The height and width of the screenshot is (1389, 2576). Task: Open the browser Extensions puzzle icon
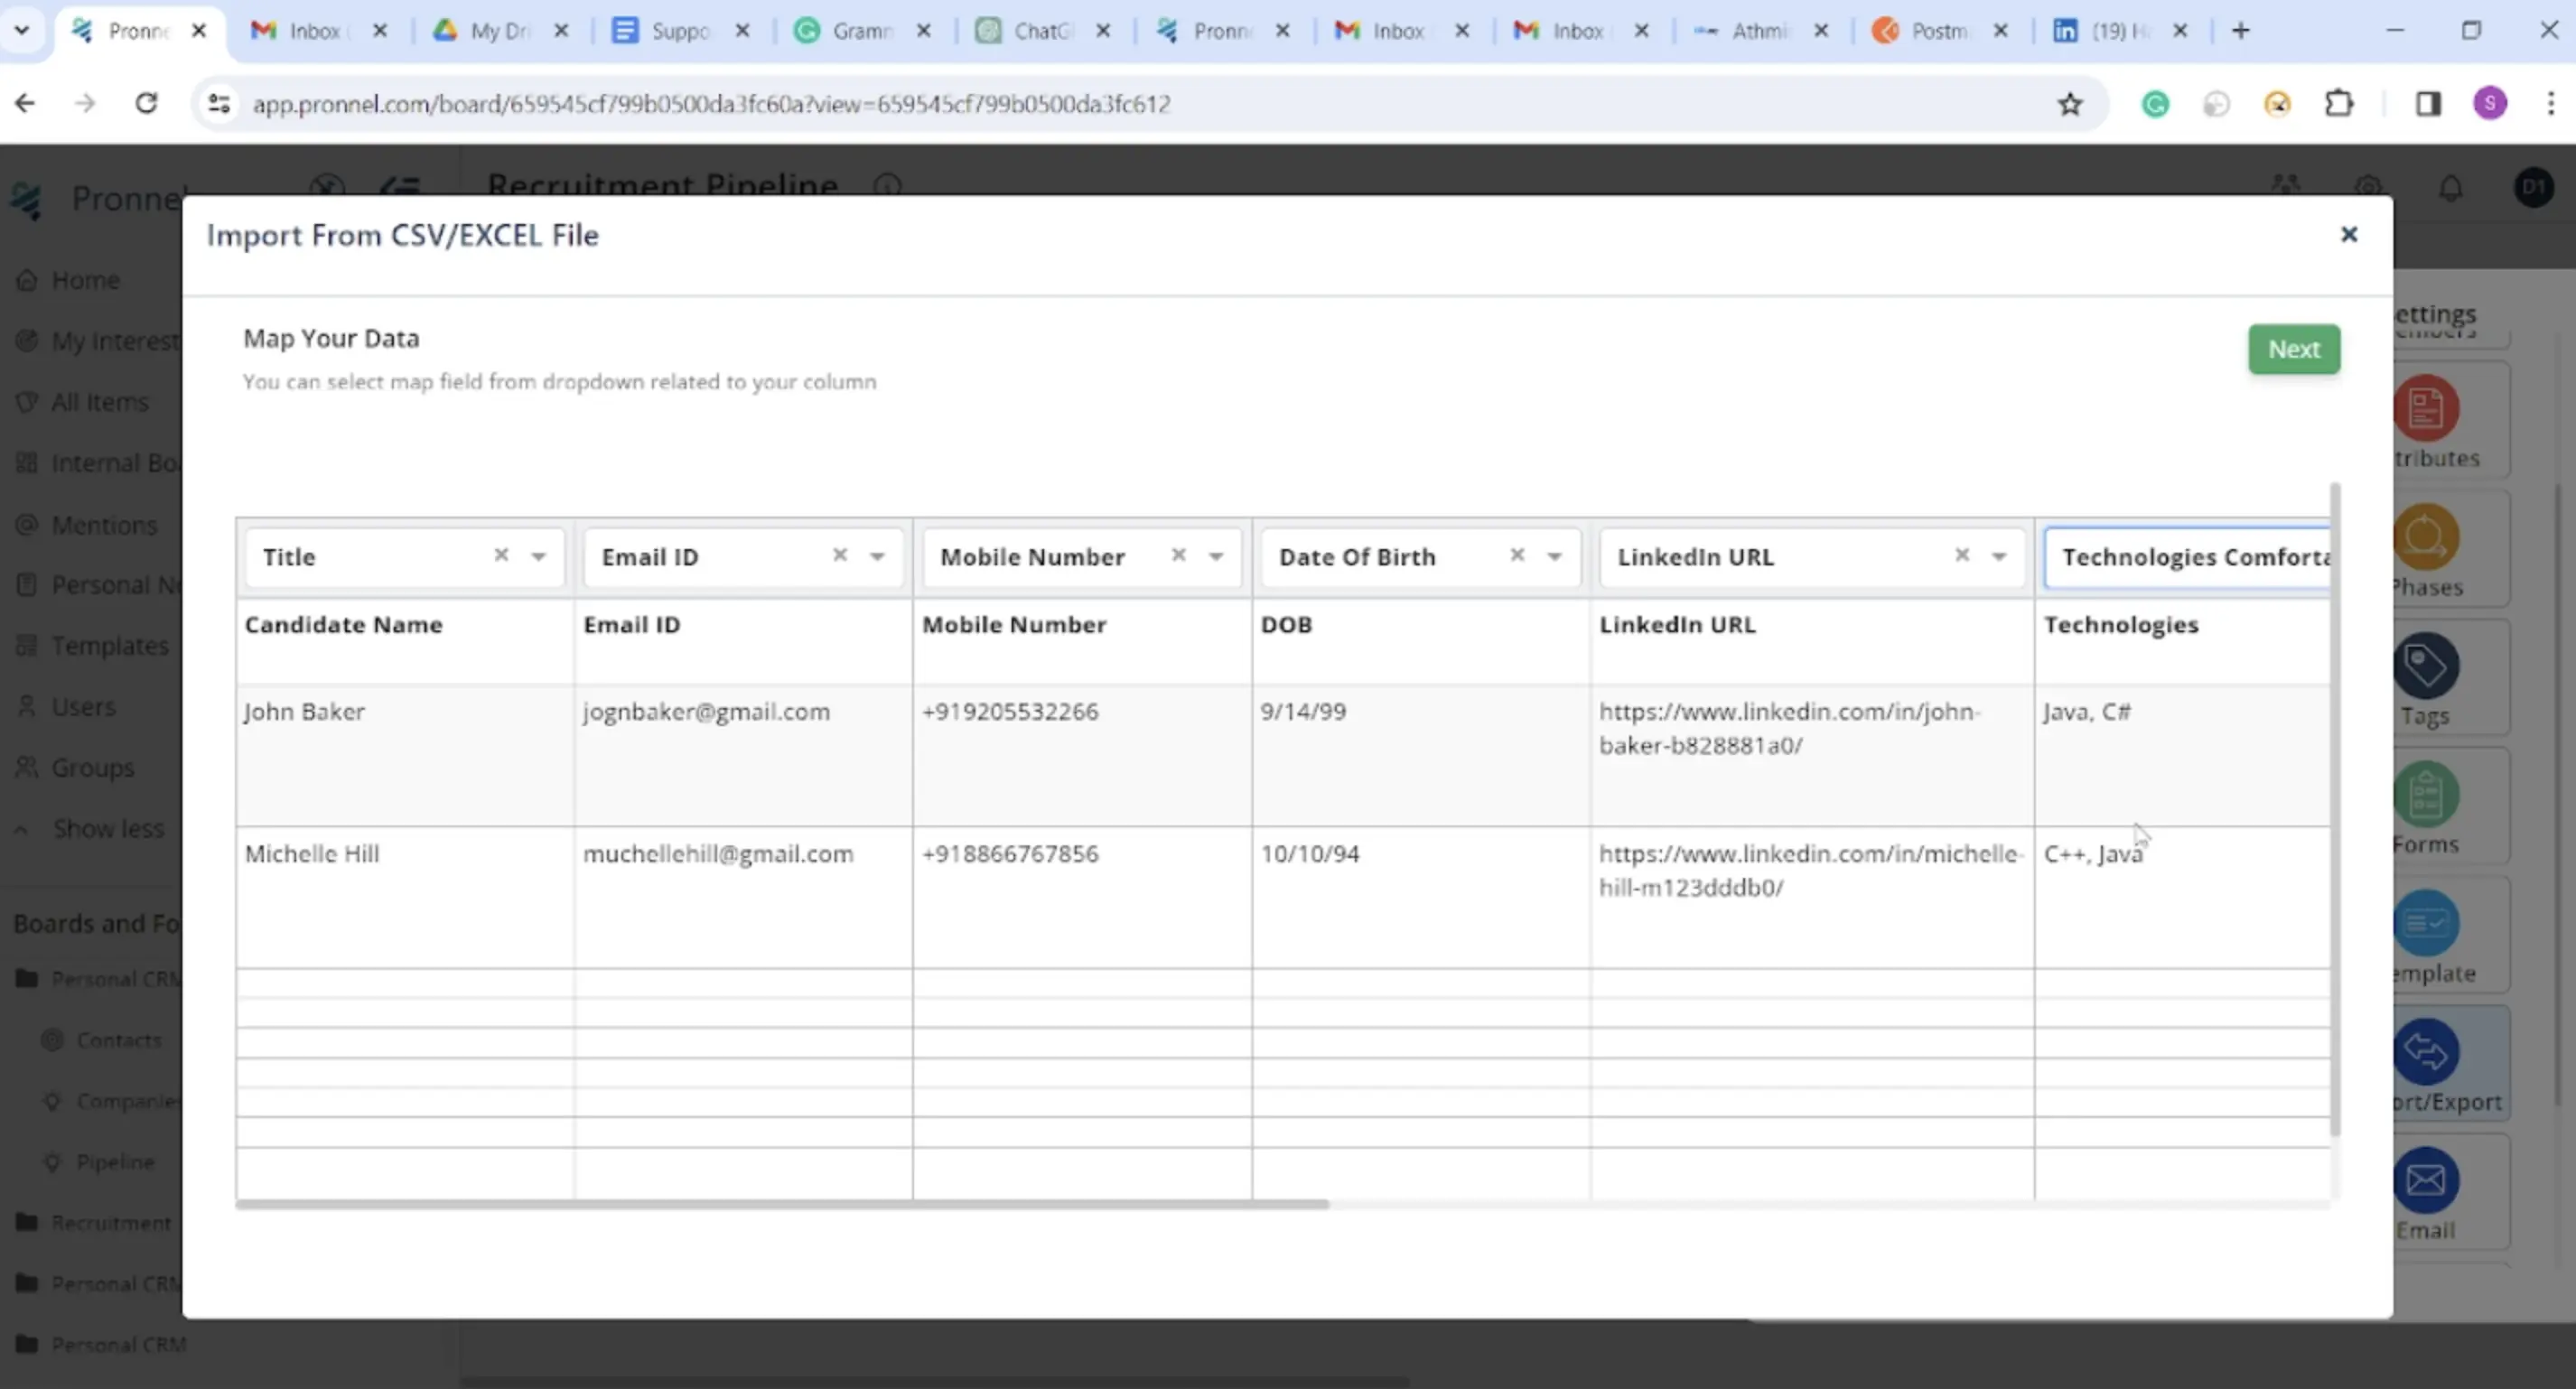coord(2339,103)
